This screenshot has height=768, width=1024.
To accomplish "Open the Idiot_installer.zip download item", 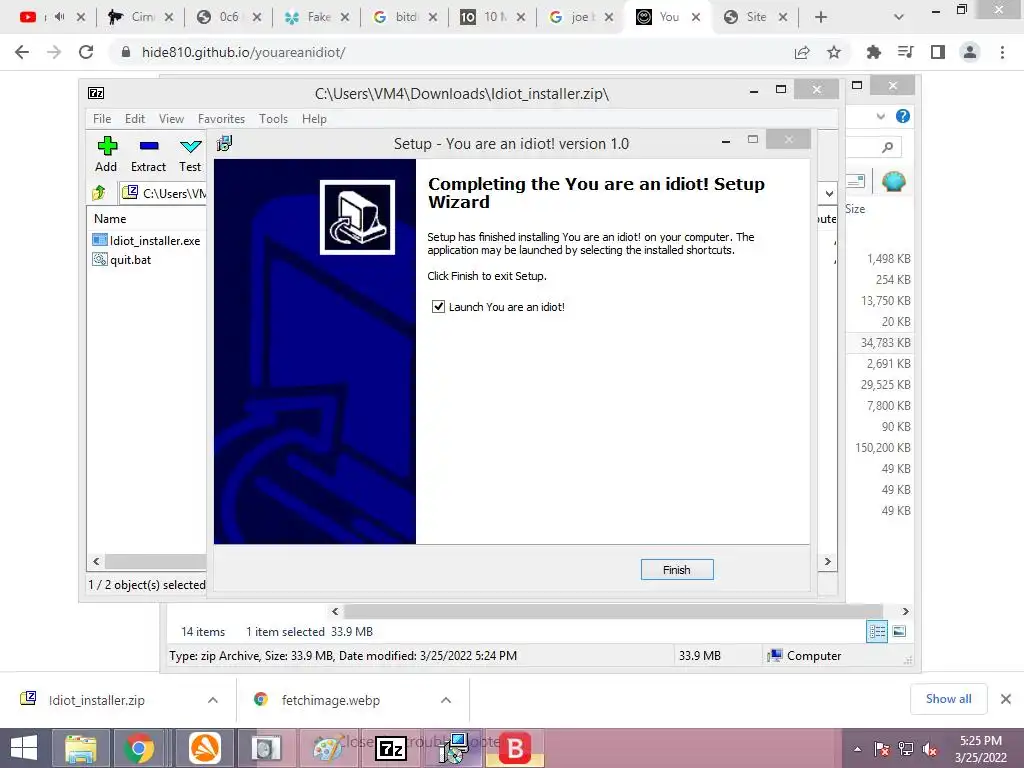I will pos(97,700).
